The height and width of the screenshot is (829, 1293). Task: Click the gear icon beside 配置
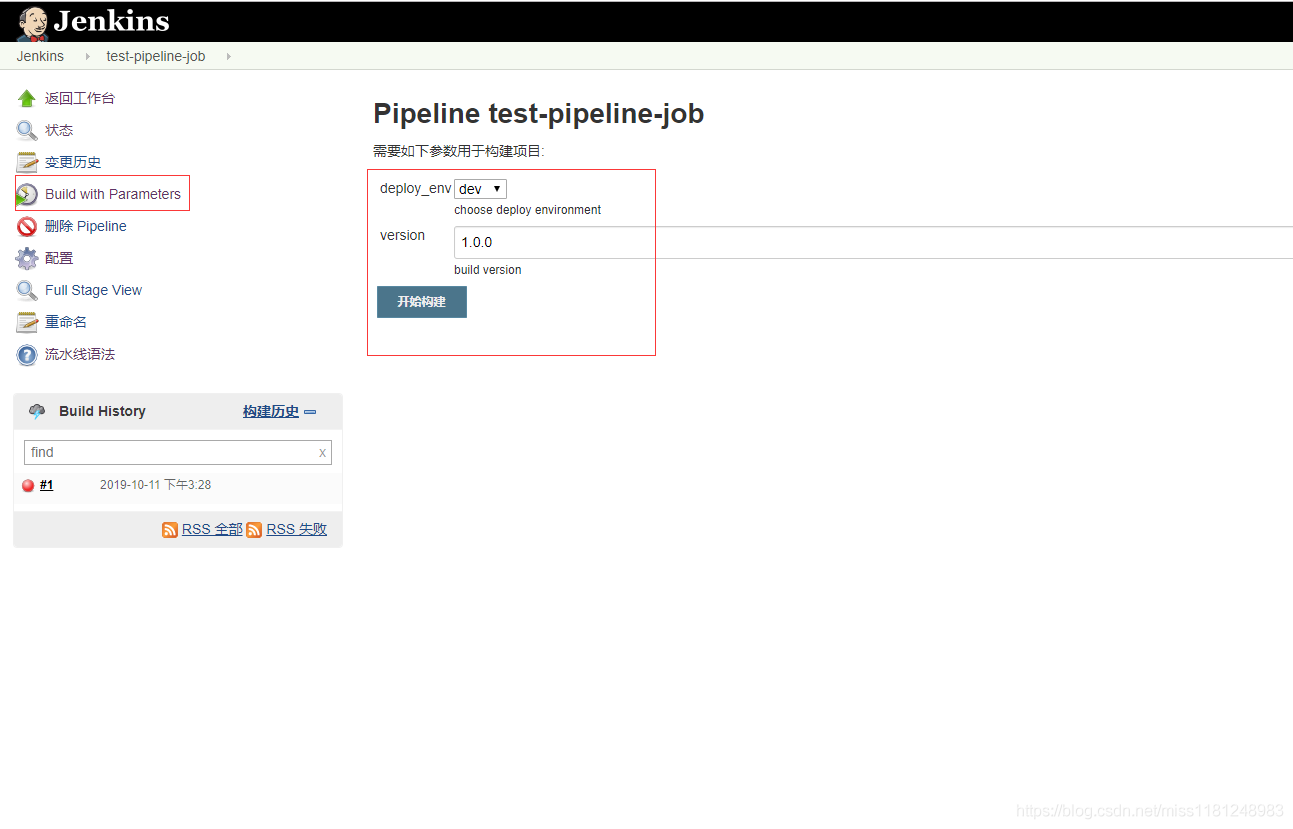point(27,258)
